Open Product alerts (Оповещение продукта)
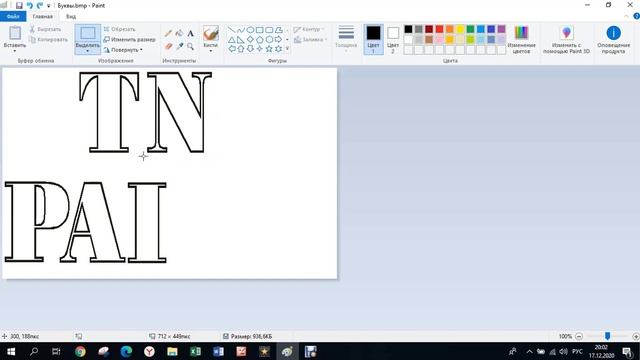Image resolution: width=640 pixels, height=360 pixels. 613,39
